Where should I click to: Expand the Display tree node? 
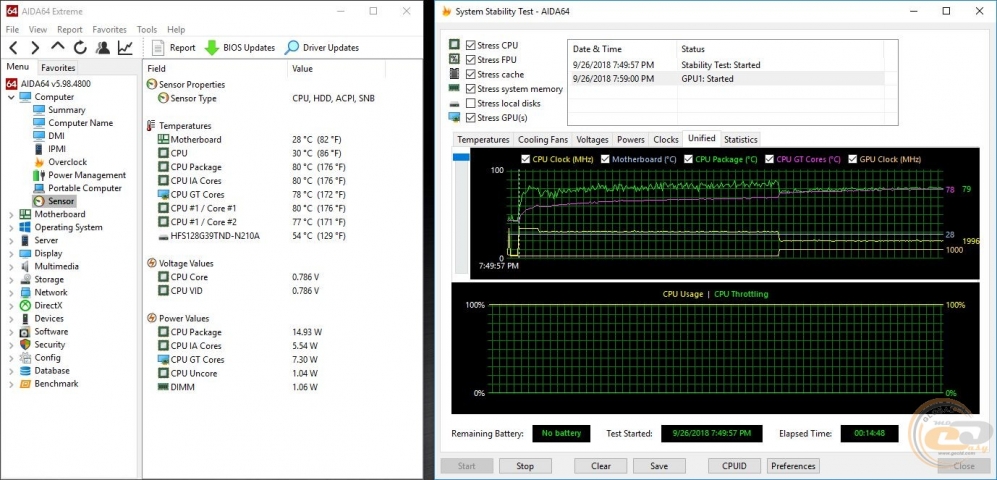click(11, 254)
